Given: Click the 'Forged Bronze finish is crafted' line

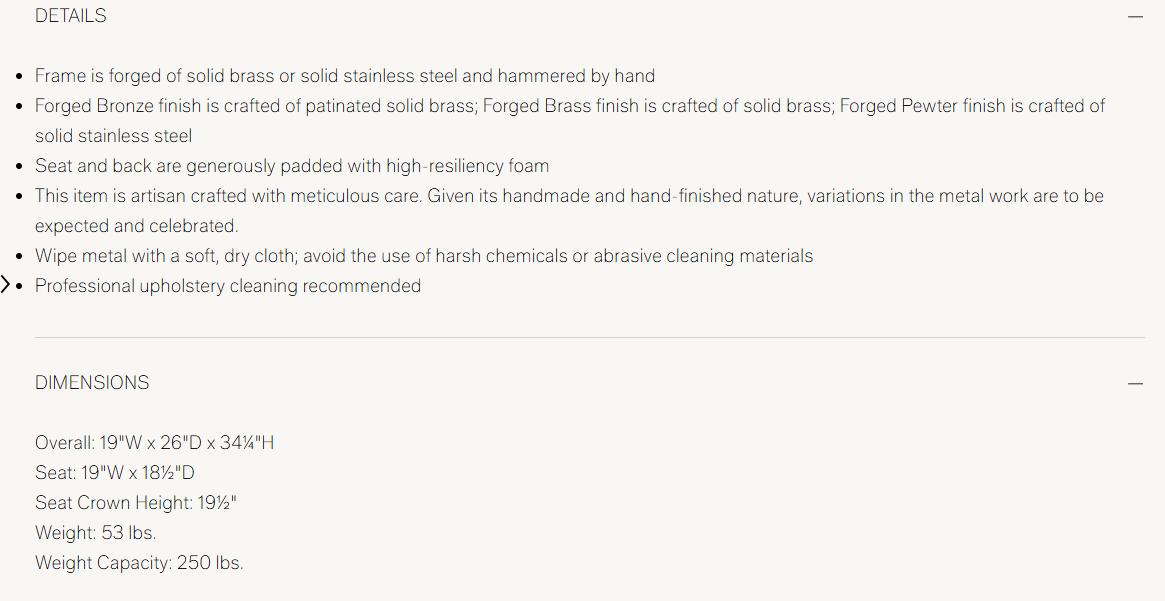Looking at the screenshot, I should (570, 106).
